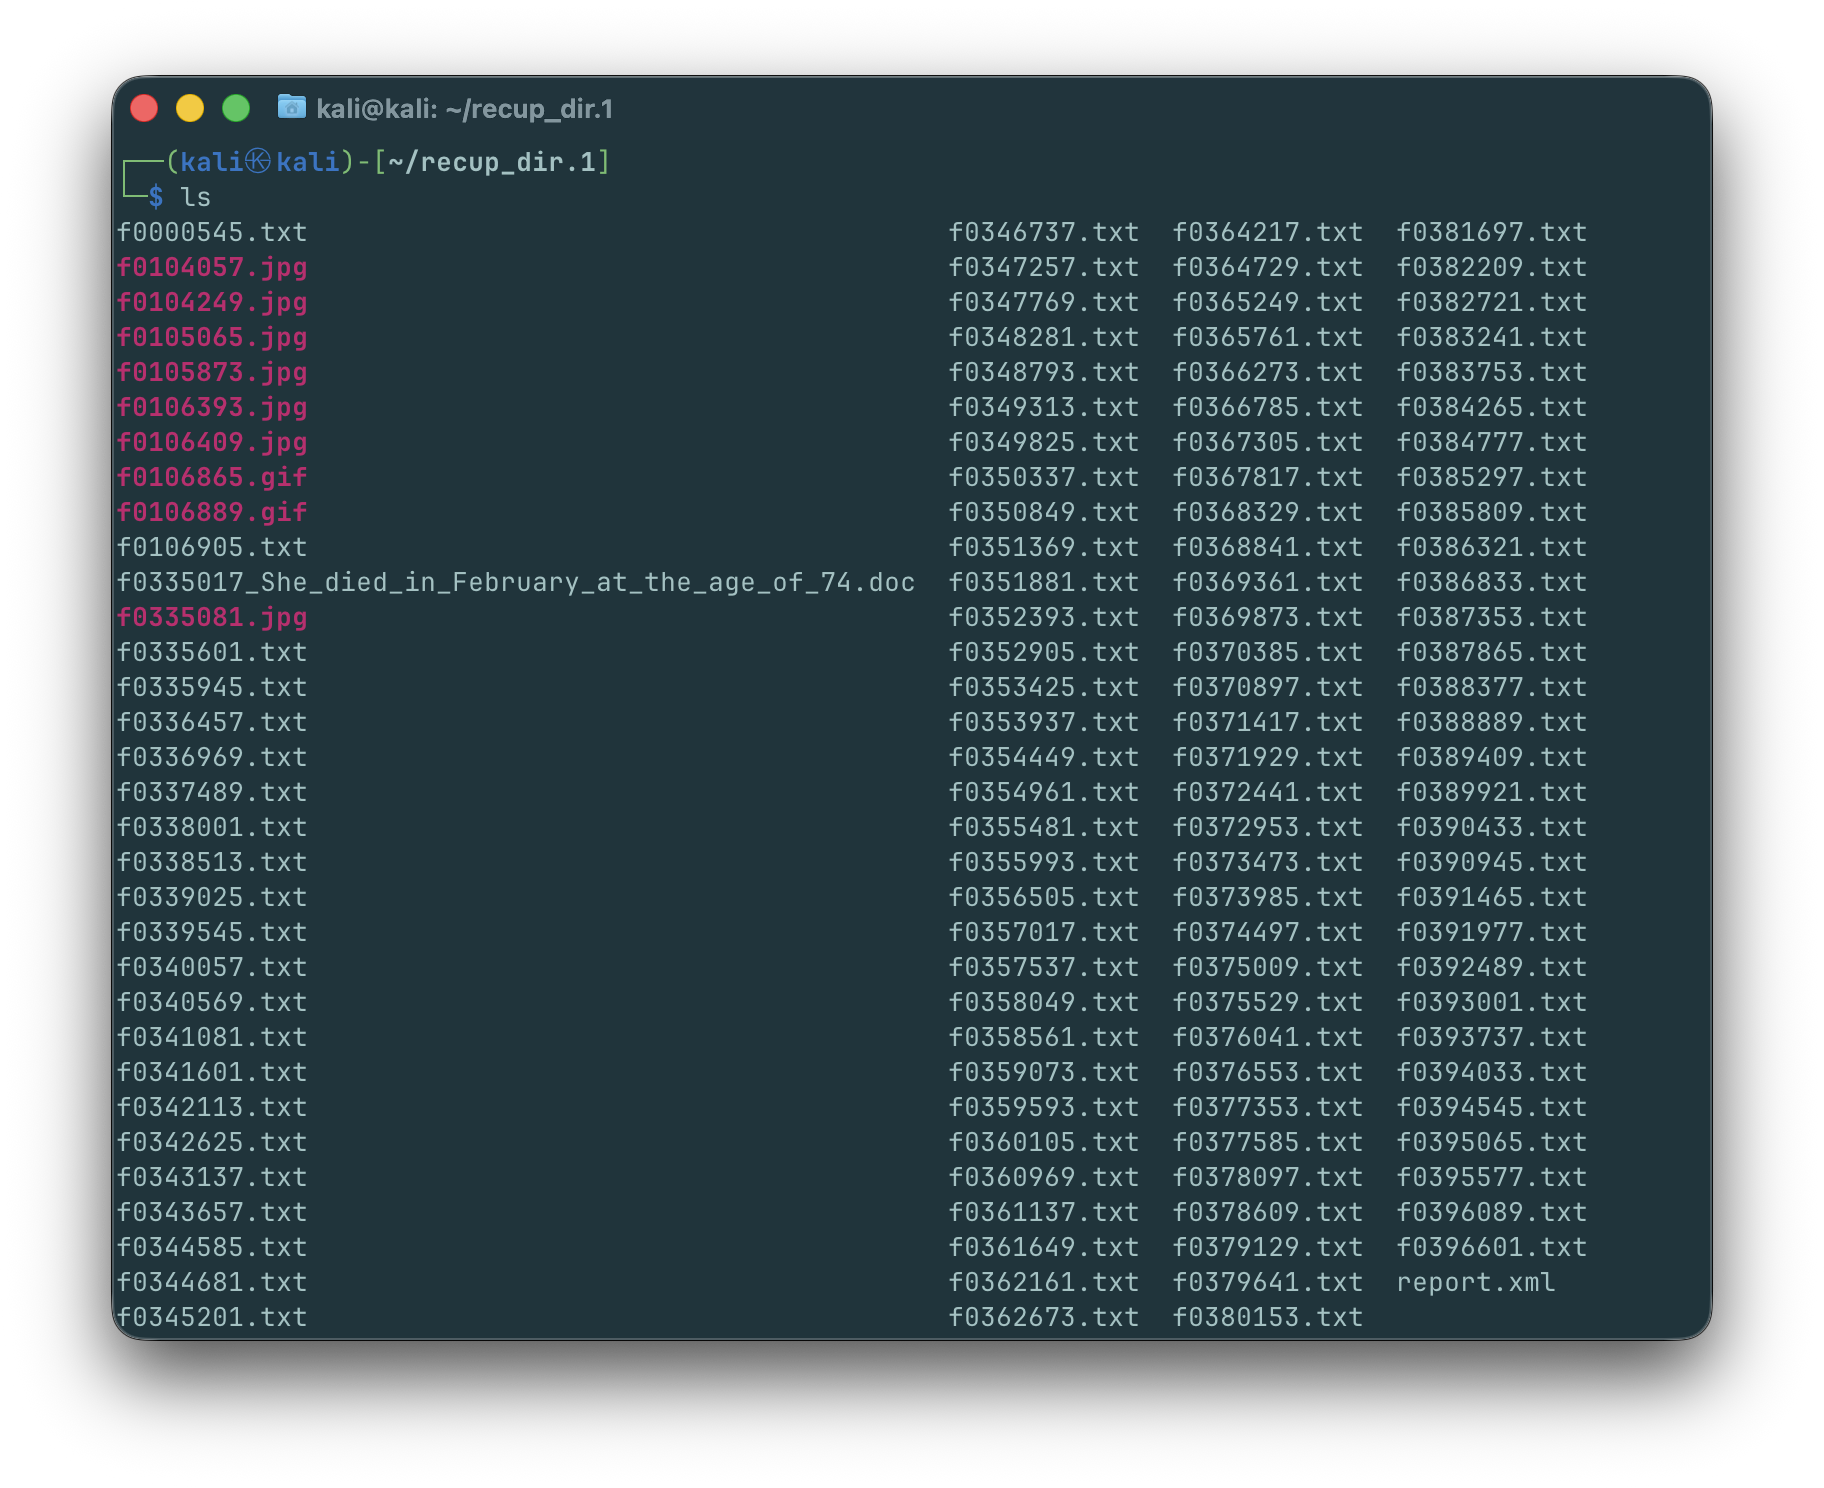This screenshot has height=1488, width=1824.
Task: Click f0345201.txt at bottom left
Action: point(212,1317)
